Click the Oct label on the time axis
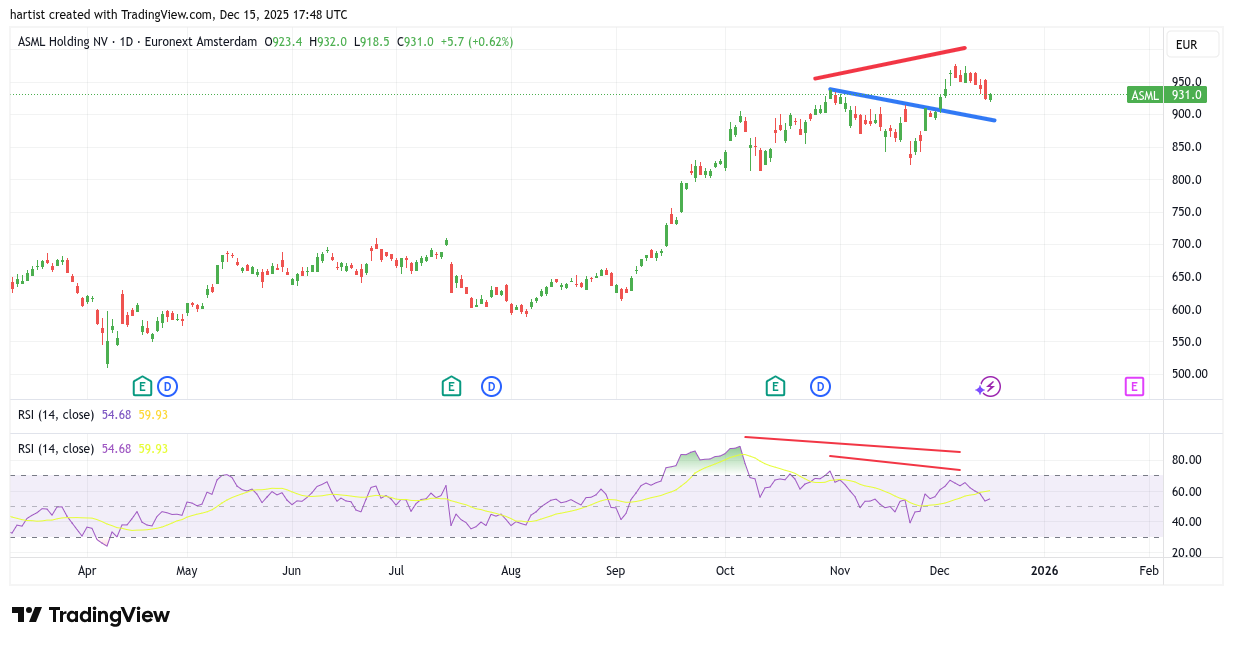The width and height of the screenshot is (1233, 645). pyautogui.click(x=725, y=571)
